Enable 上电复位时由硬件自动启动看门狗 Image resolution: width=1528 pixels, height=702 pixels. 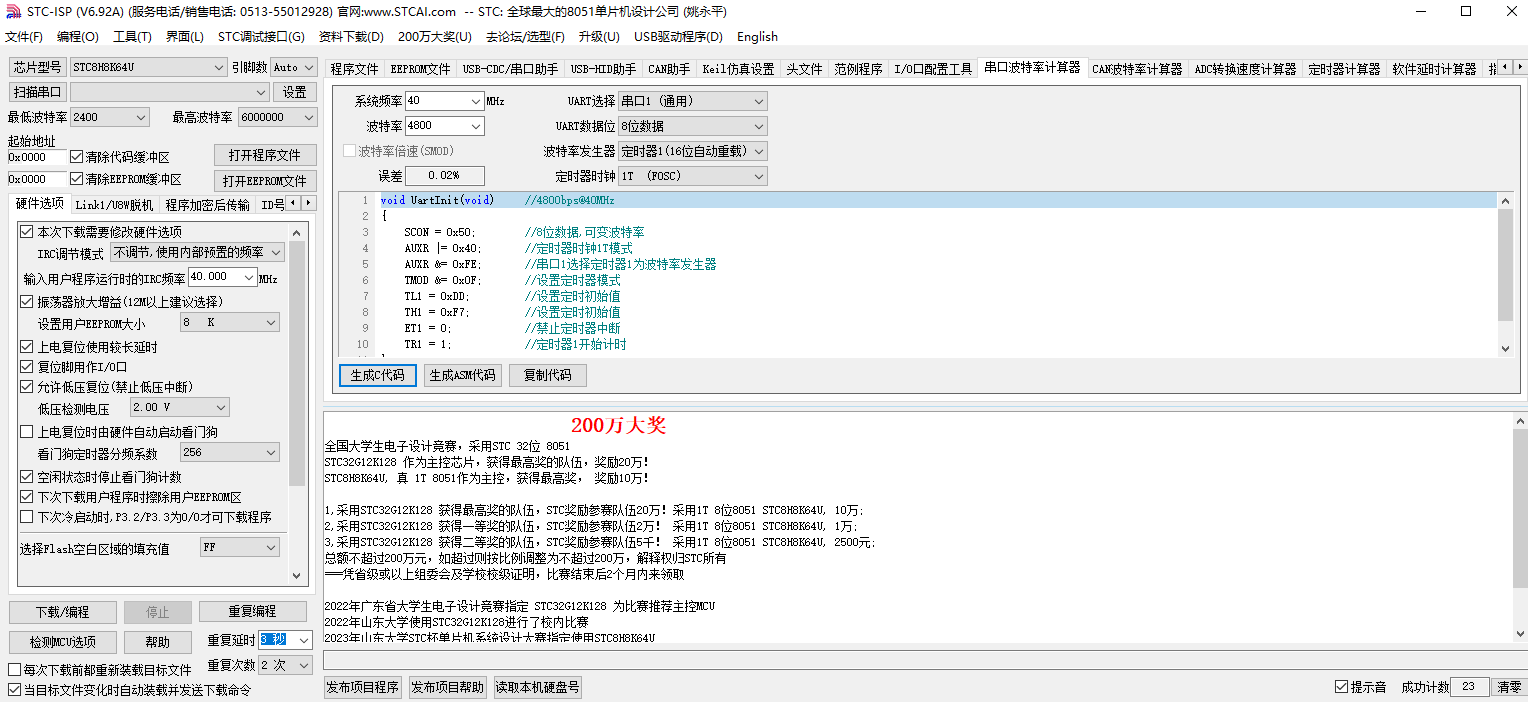[x=27, y=432]
